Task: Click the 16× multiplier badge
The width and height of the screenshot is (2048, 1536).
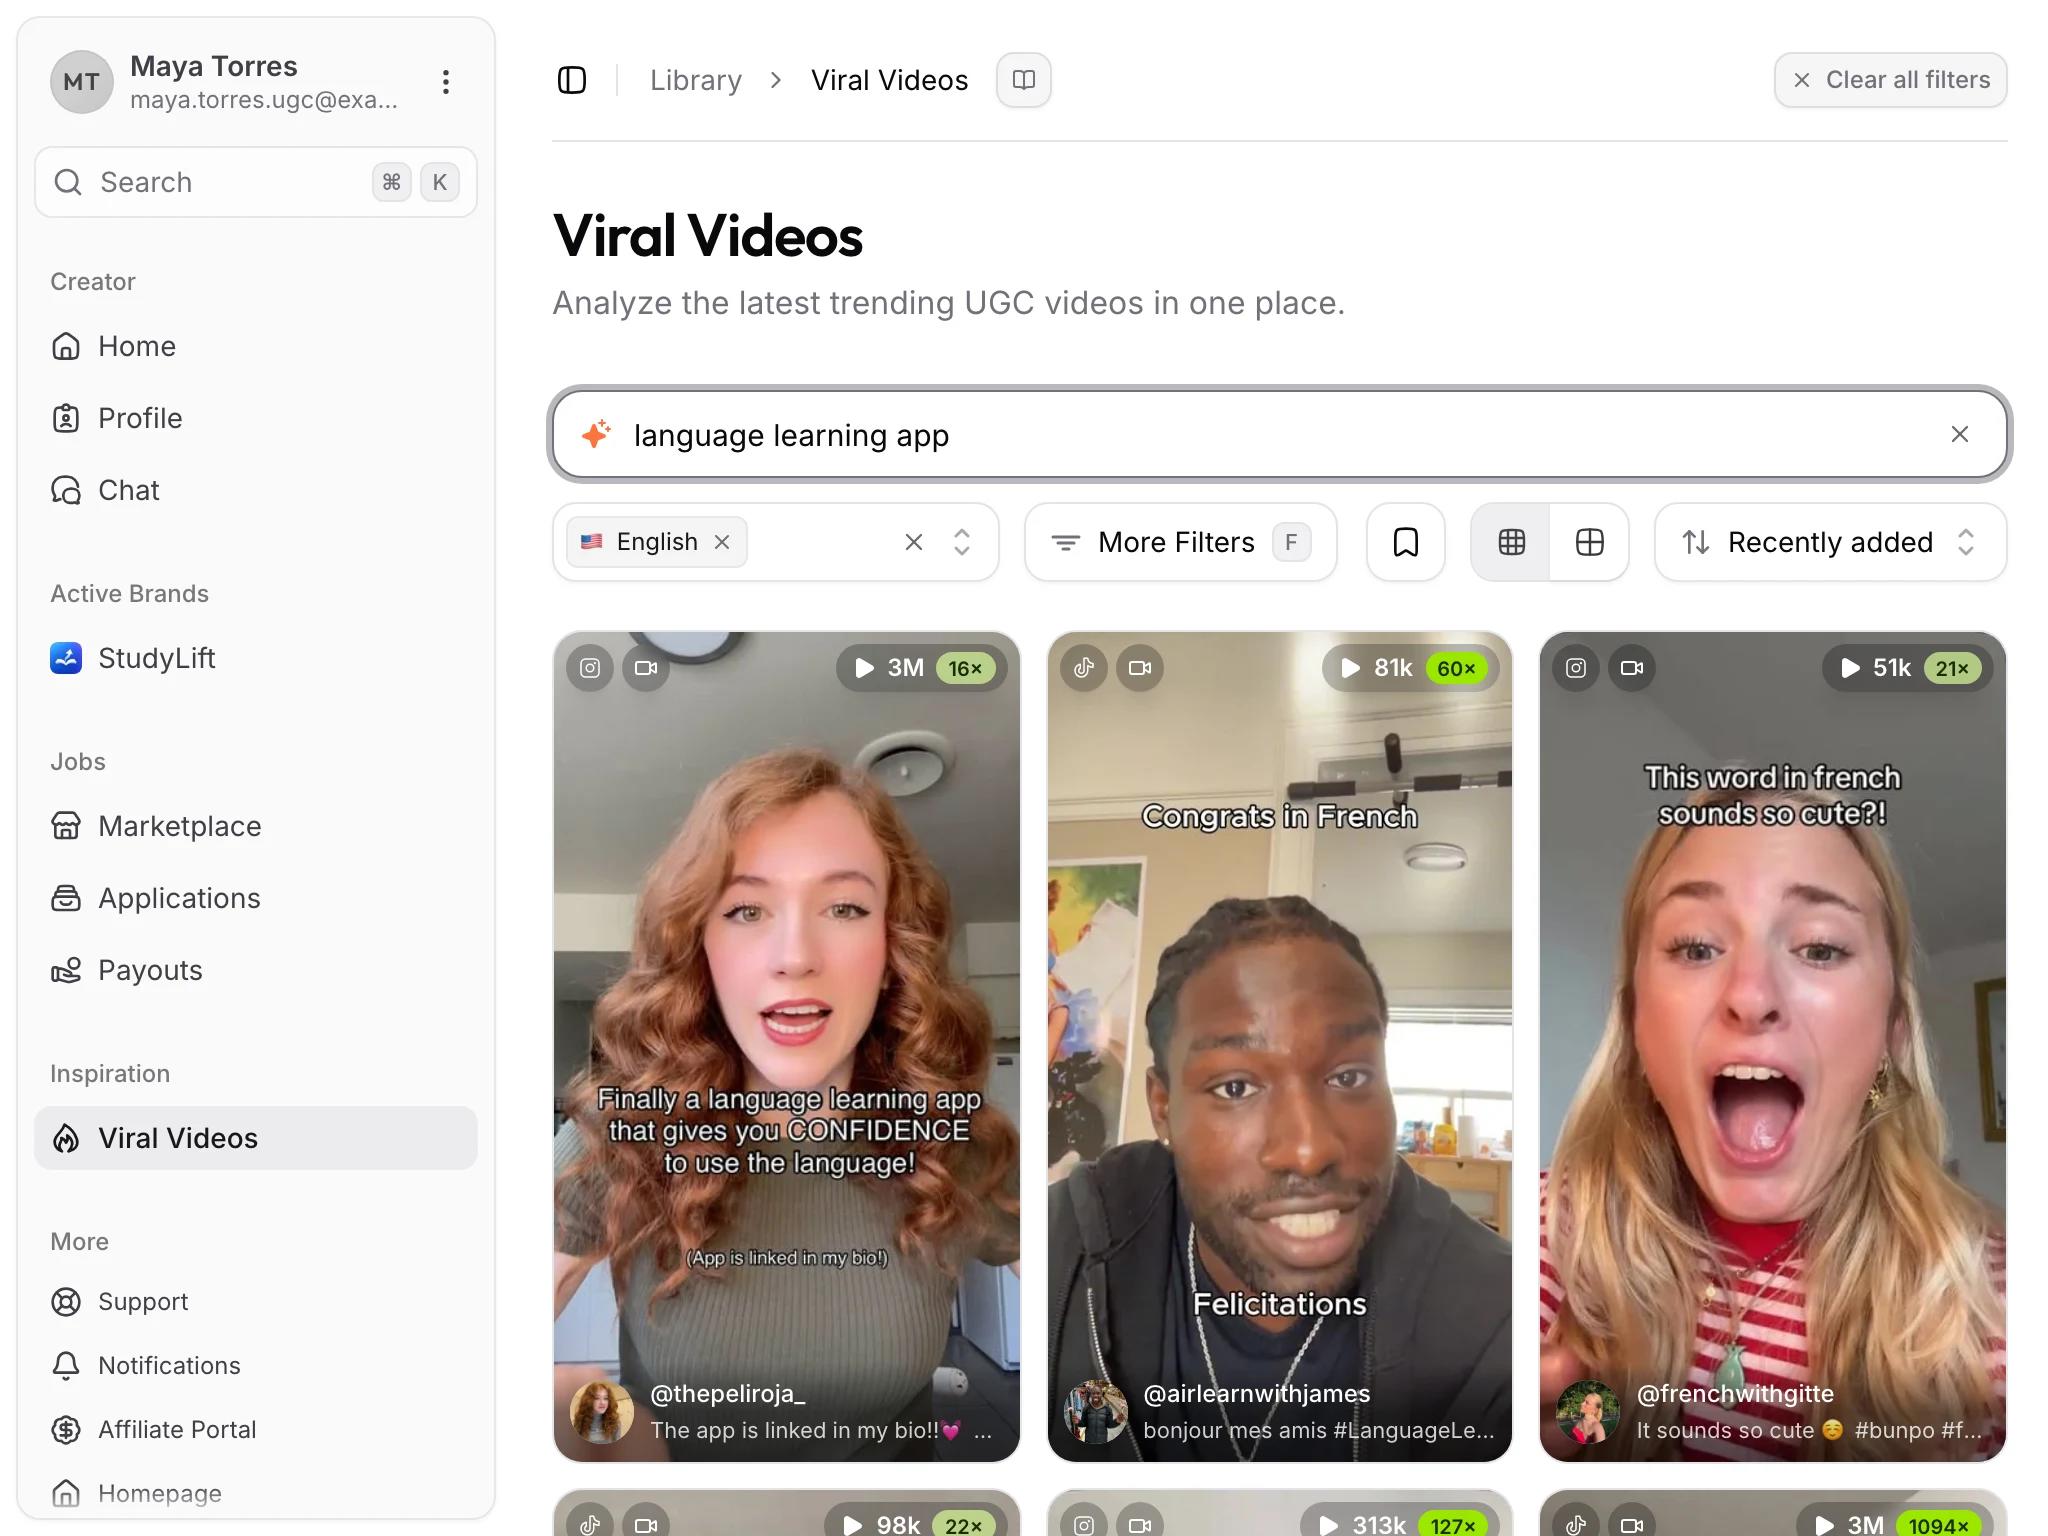Action: click(965, 668)
